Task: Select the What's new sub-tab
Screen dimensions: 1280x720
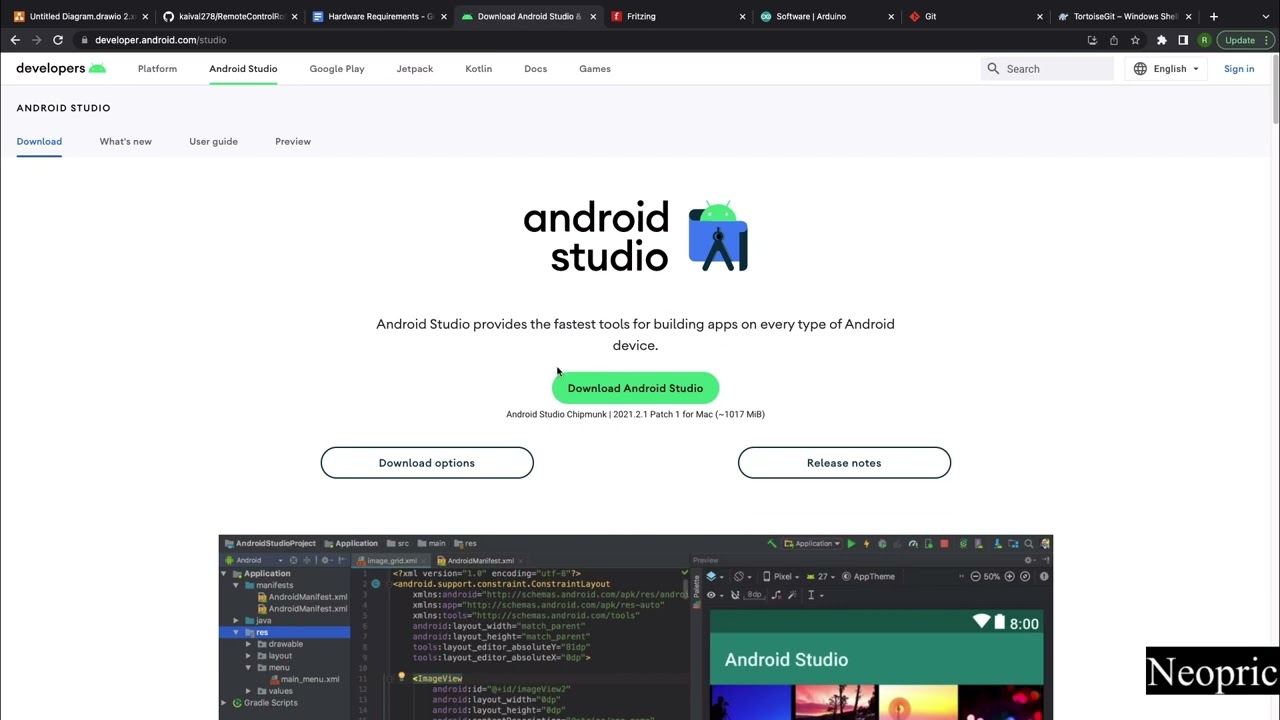Action: [125, 141]
